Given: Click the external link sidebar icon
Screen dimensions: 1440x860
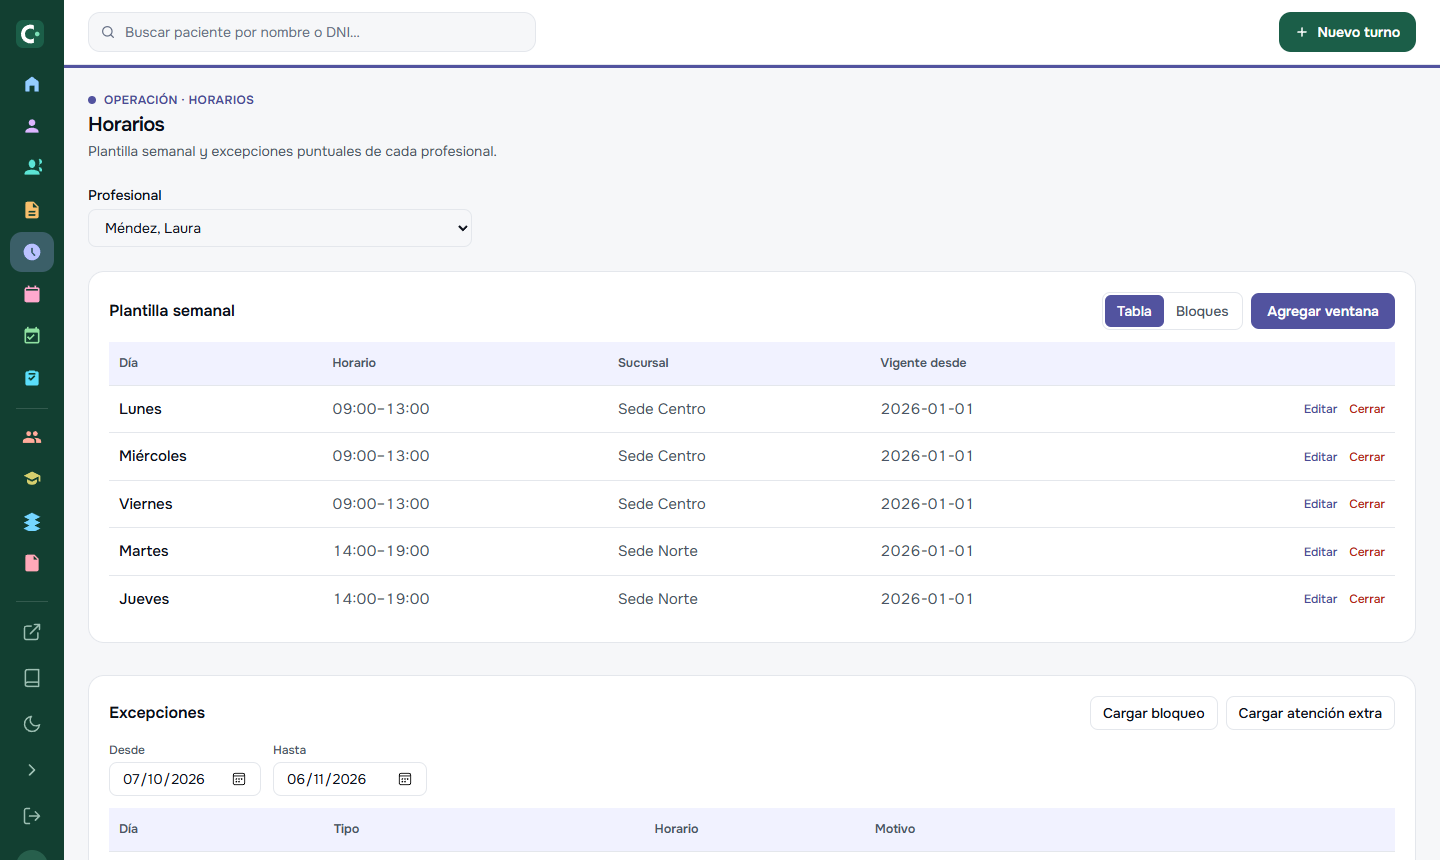Looking at the screenshot, I should click(x=32, y=632).
